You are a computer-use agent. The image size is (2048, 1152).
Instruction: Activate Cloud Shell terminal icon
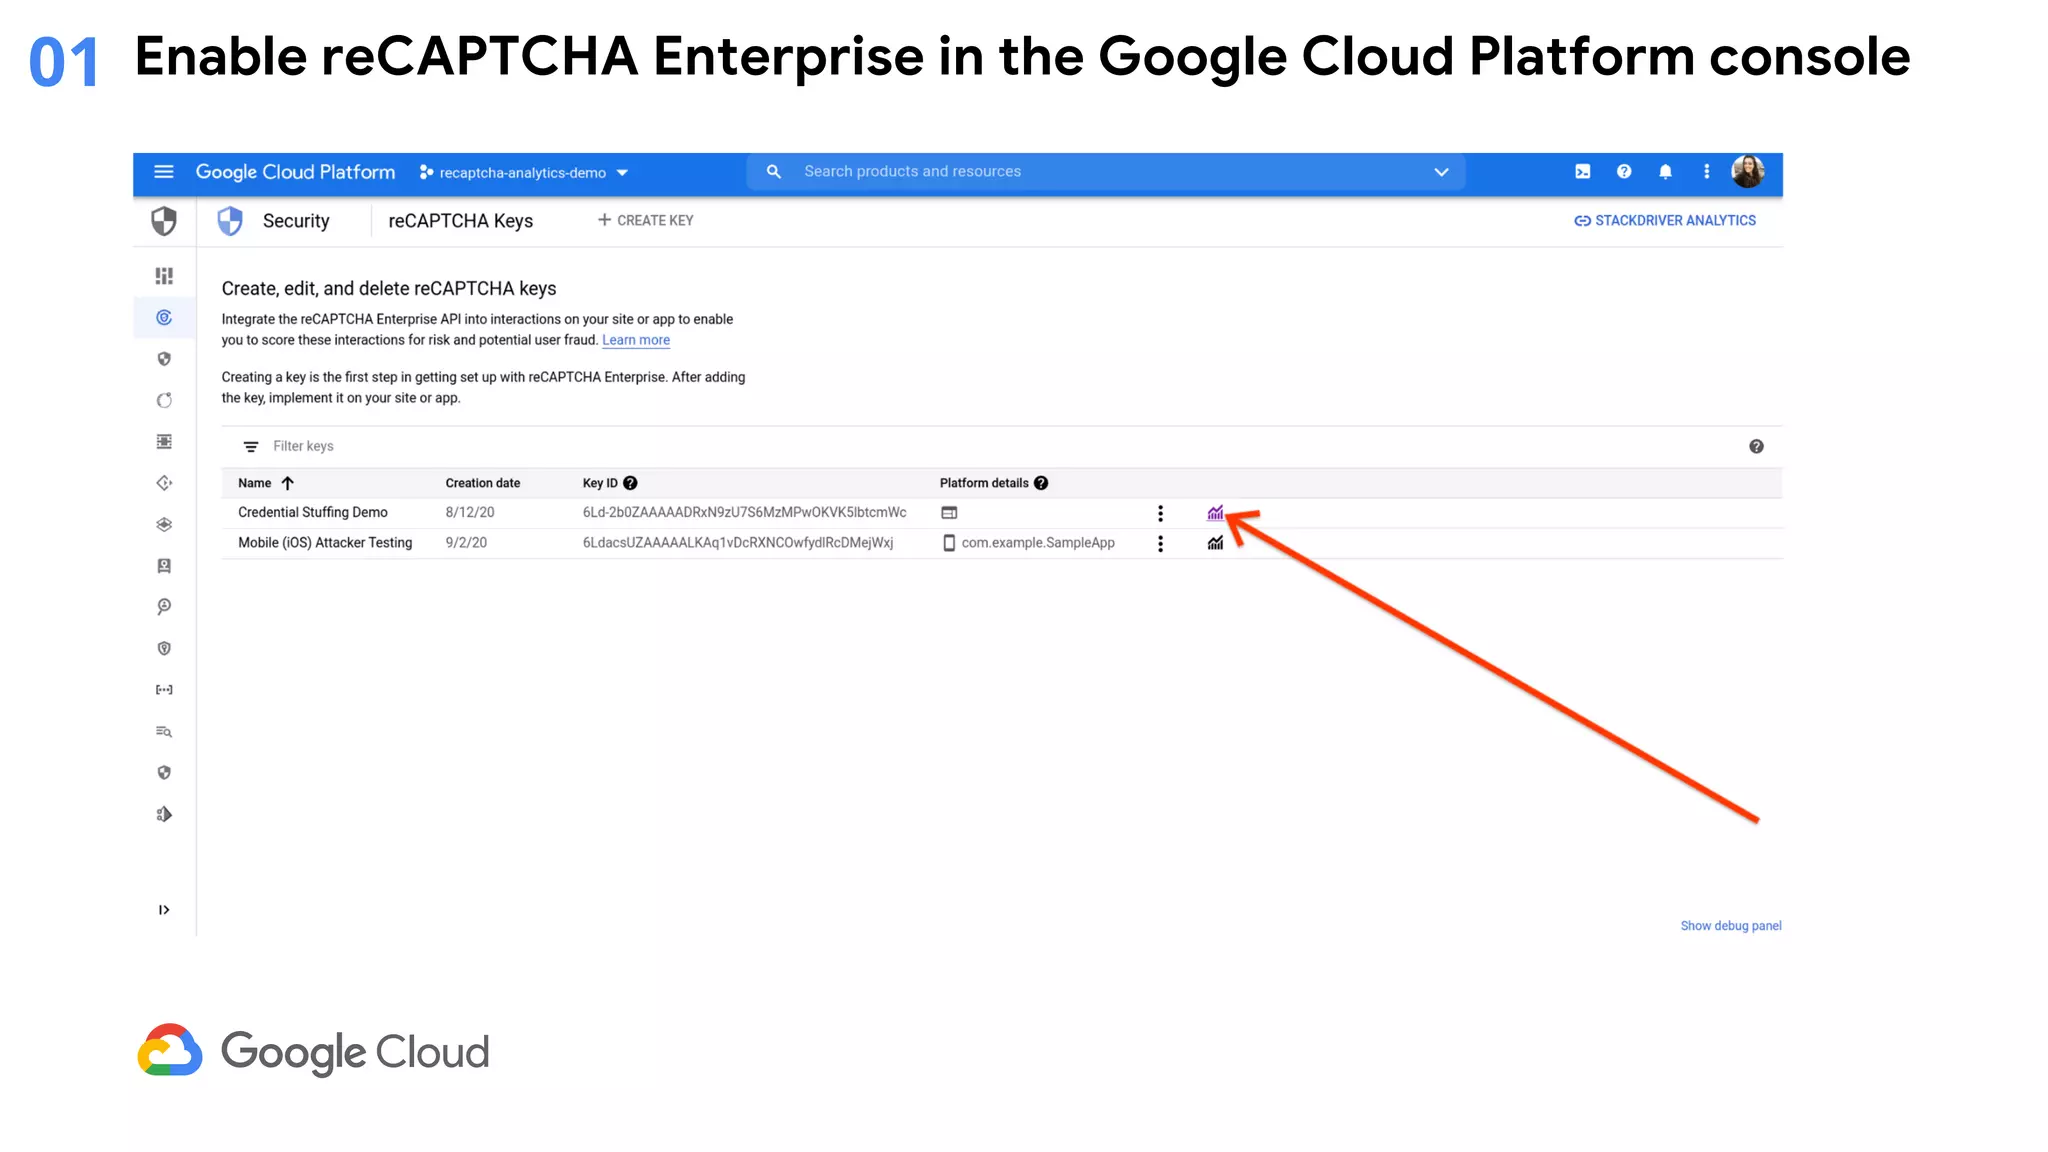tap(1582, 172)
